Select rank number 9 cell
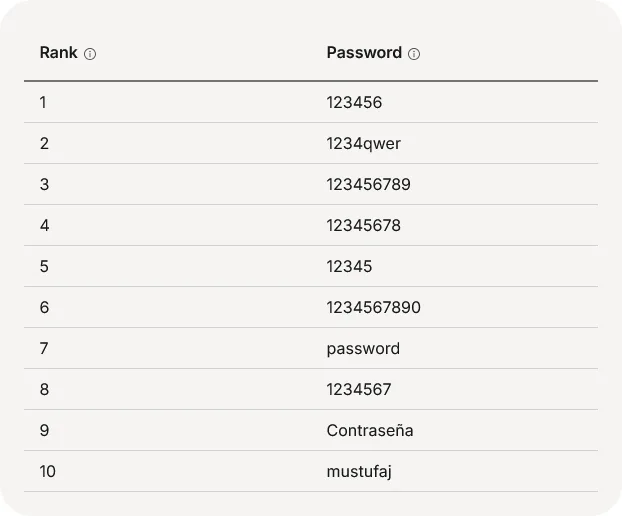 point(44,430)
